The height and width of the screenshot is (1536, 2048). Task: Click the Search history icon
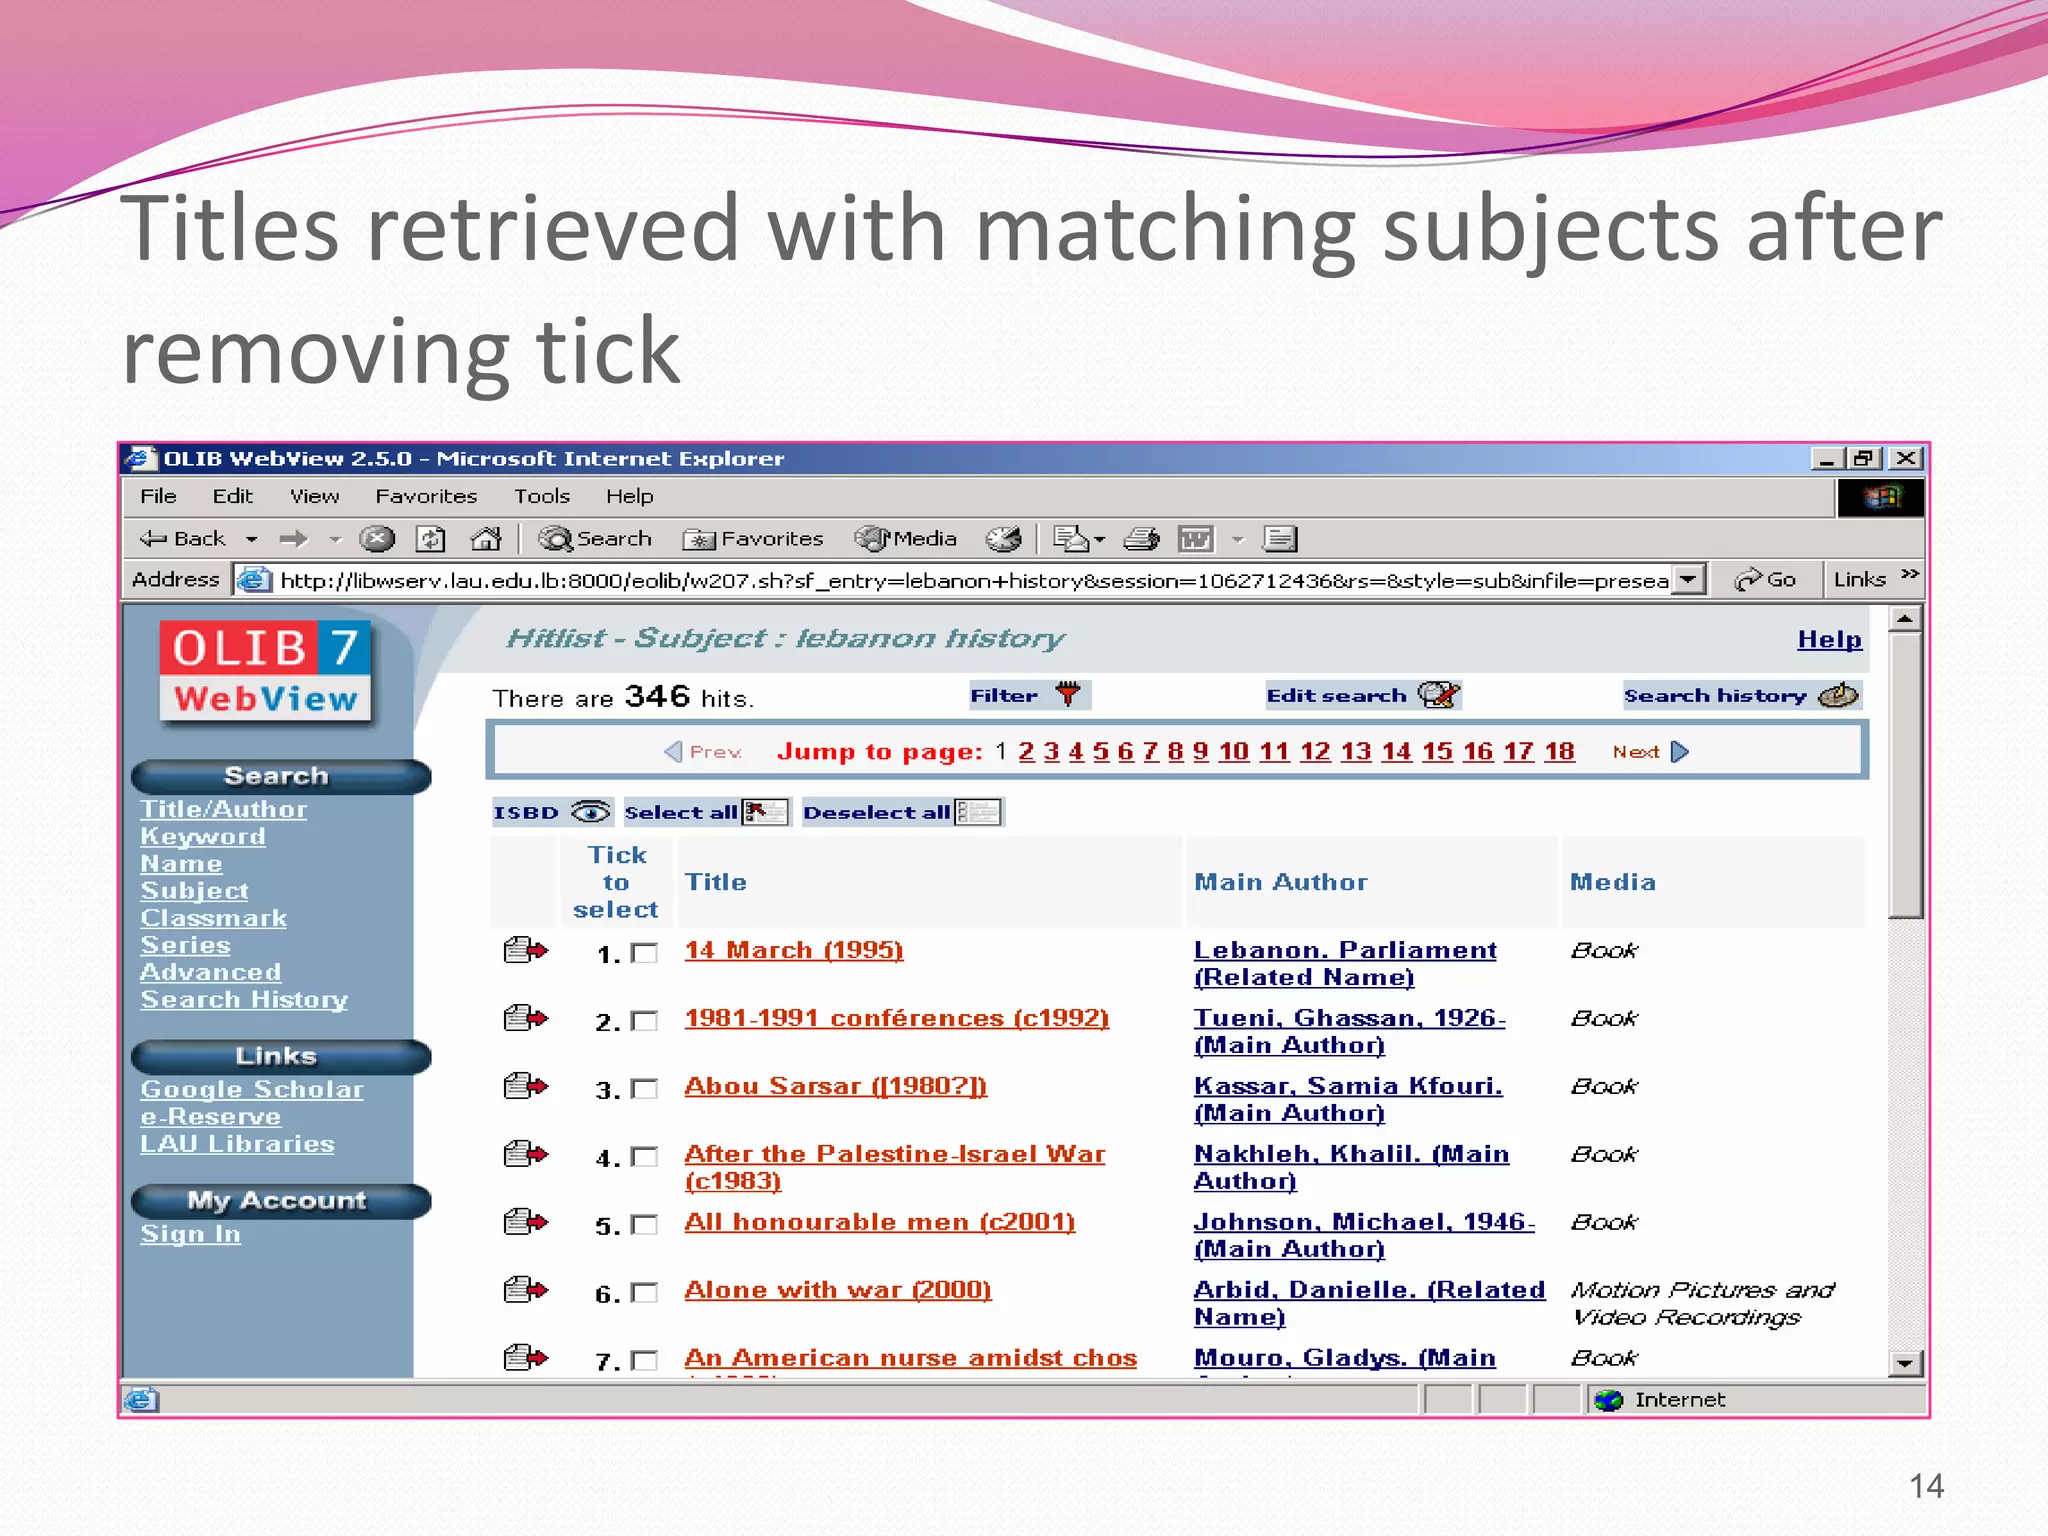(x=1838, y=694)
